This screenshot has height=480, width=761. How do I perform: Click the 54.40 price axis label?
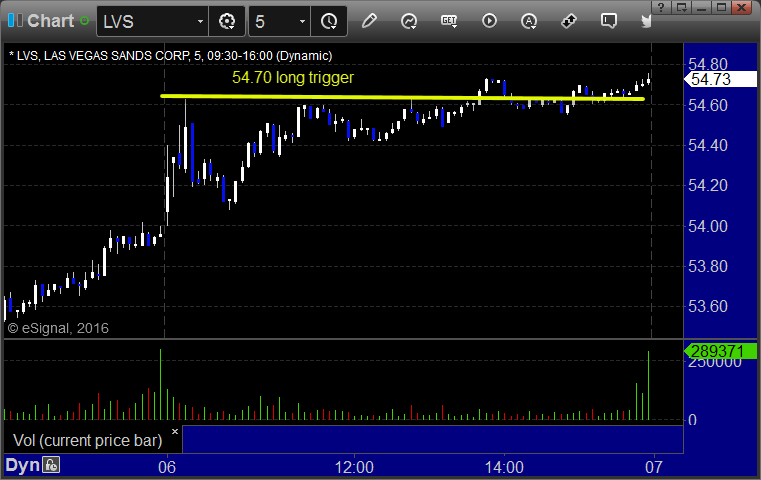click(708, 145)
